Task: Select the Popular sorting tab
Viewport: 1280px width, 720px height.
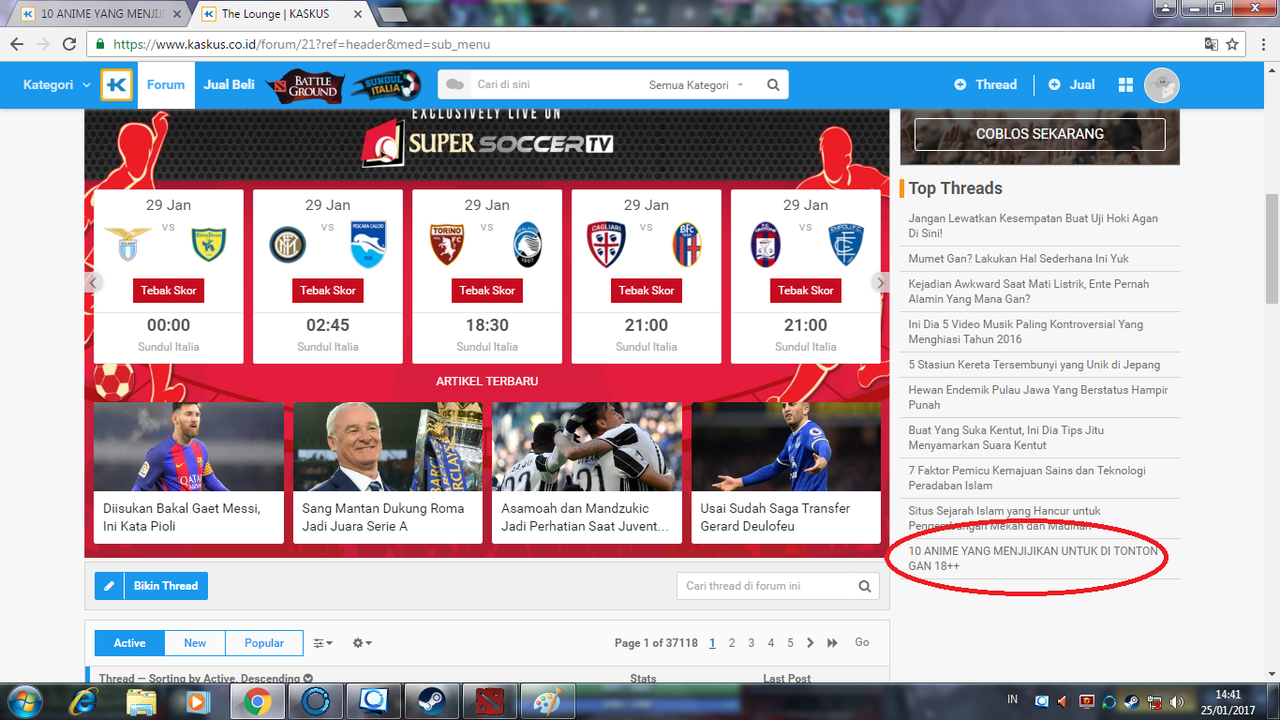Action: tap(264, 643)
